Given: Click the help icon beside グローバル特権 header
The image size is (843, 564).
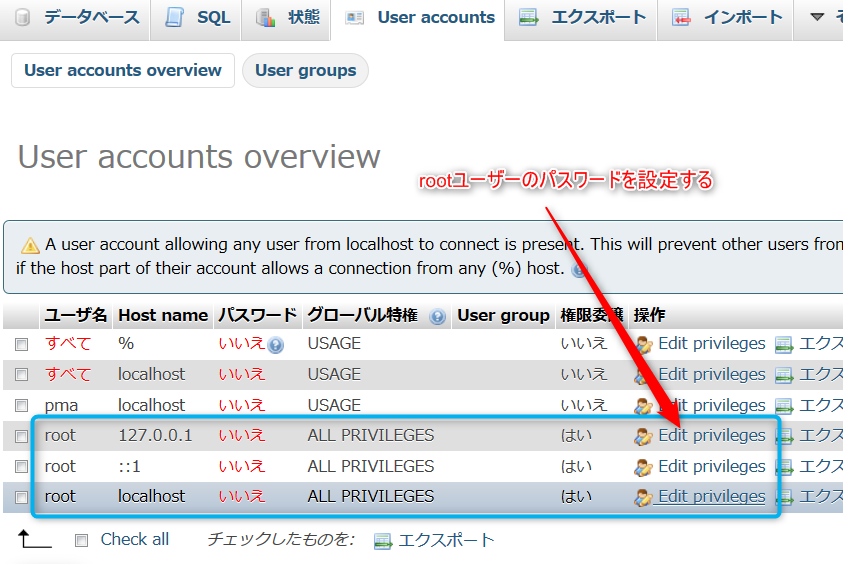Looking at the screenshot, I should click(x=438, y=317).
